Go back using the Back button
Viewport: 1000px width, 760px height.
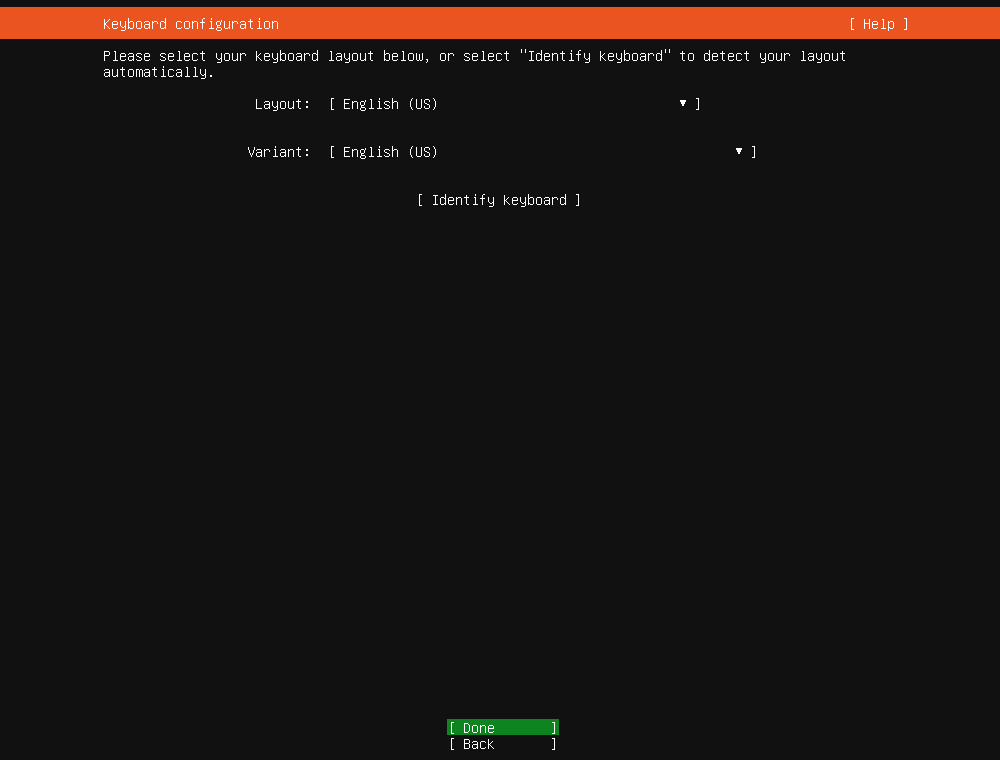[503, 744]
